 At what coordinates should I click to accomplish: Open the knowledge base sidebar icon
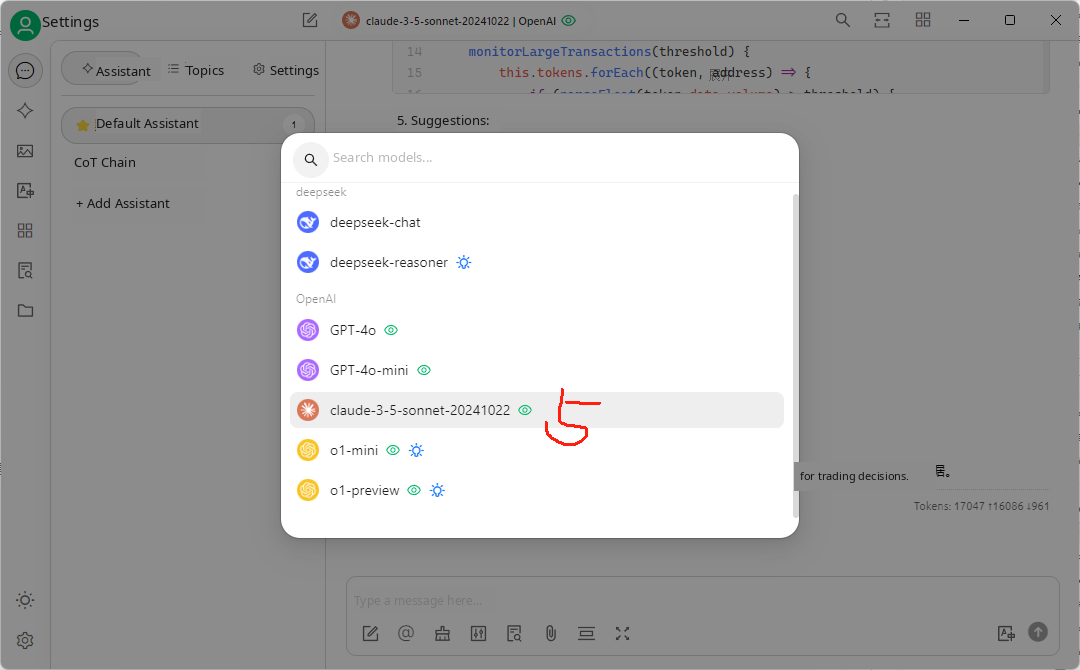click(25, 271)
